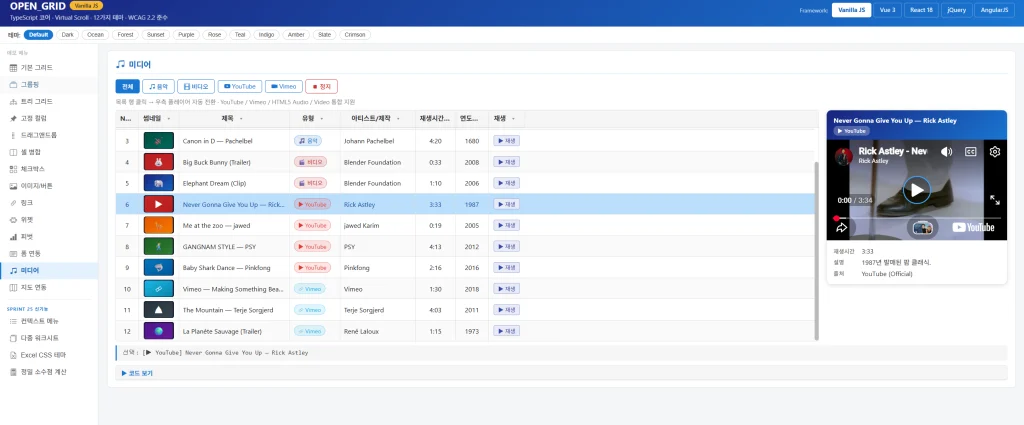Open the 고정 컬럼 pin item
Viewport: 1024px width, 425px height.
pyautogui.click(x=49, y=118)
